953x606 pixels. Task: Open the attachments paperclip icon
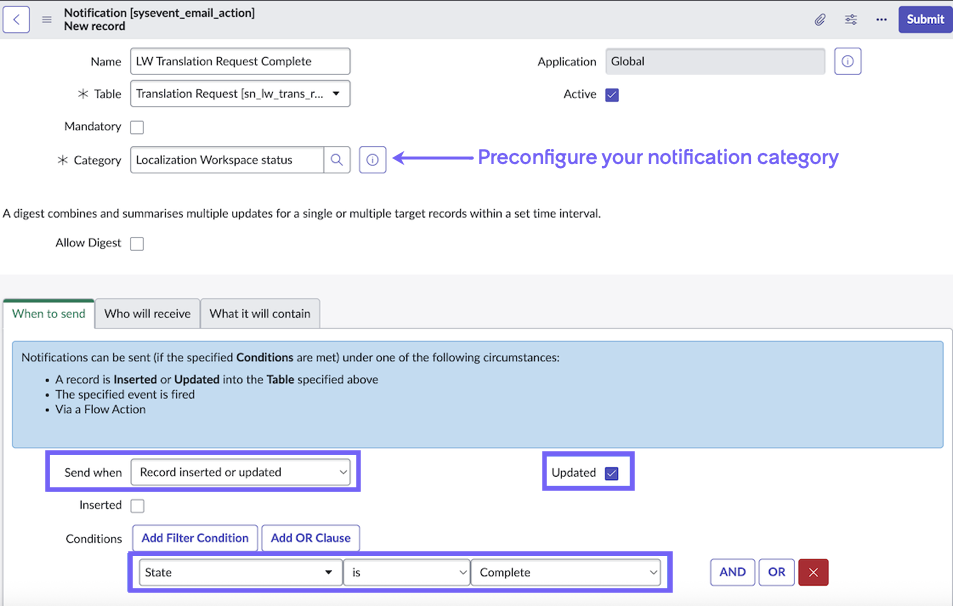coord(820,19)
